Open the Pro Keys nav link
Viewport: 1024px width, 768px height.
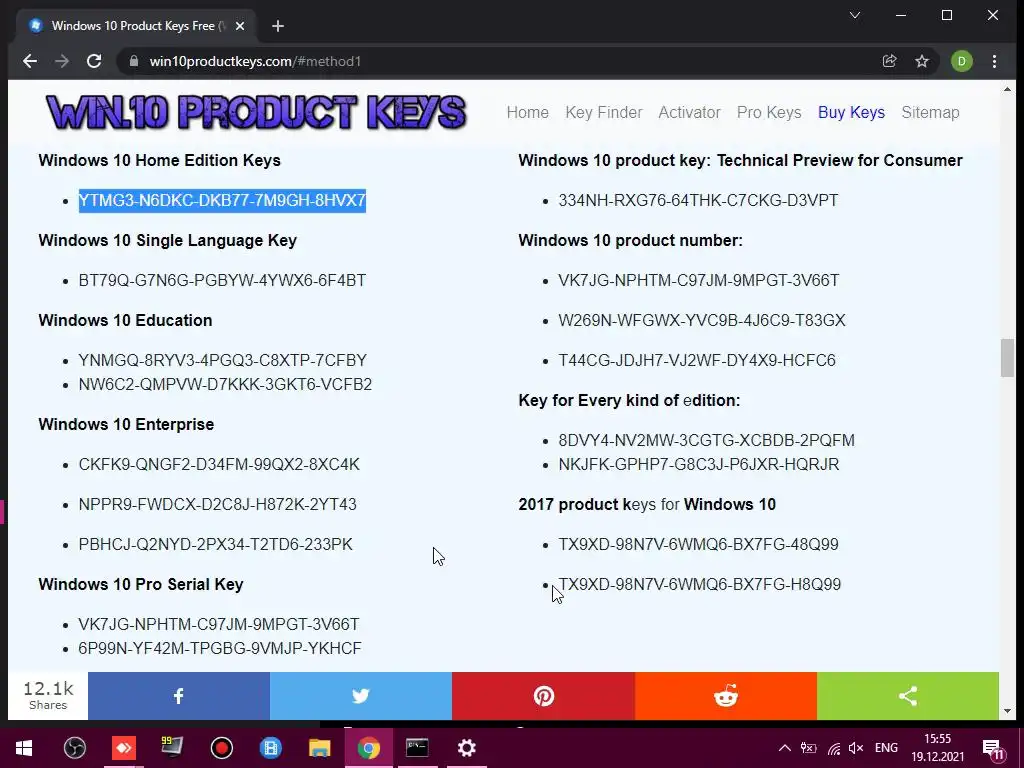(x=769, y=112)
